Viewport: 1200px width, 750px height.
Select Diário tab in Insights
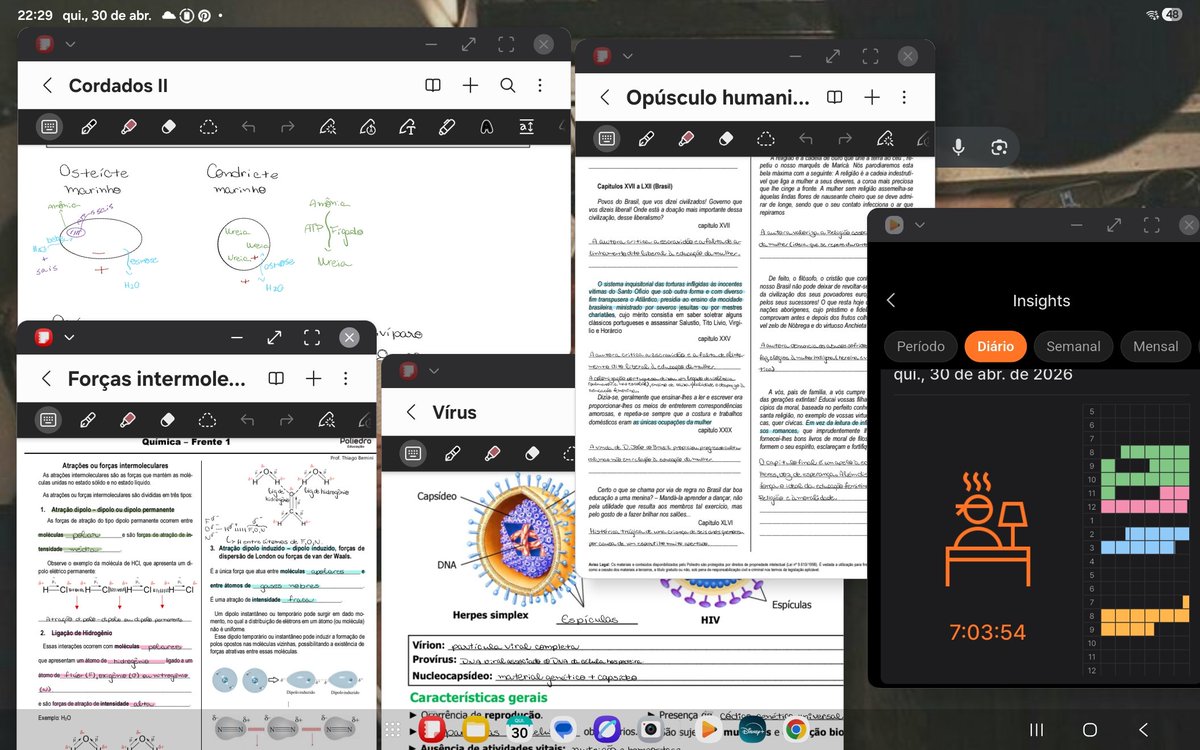tap(995, 347)
